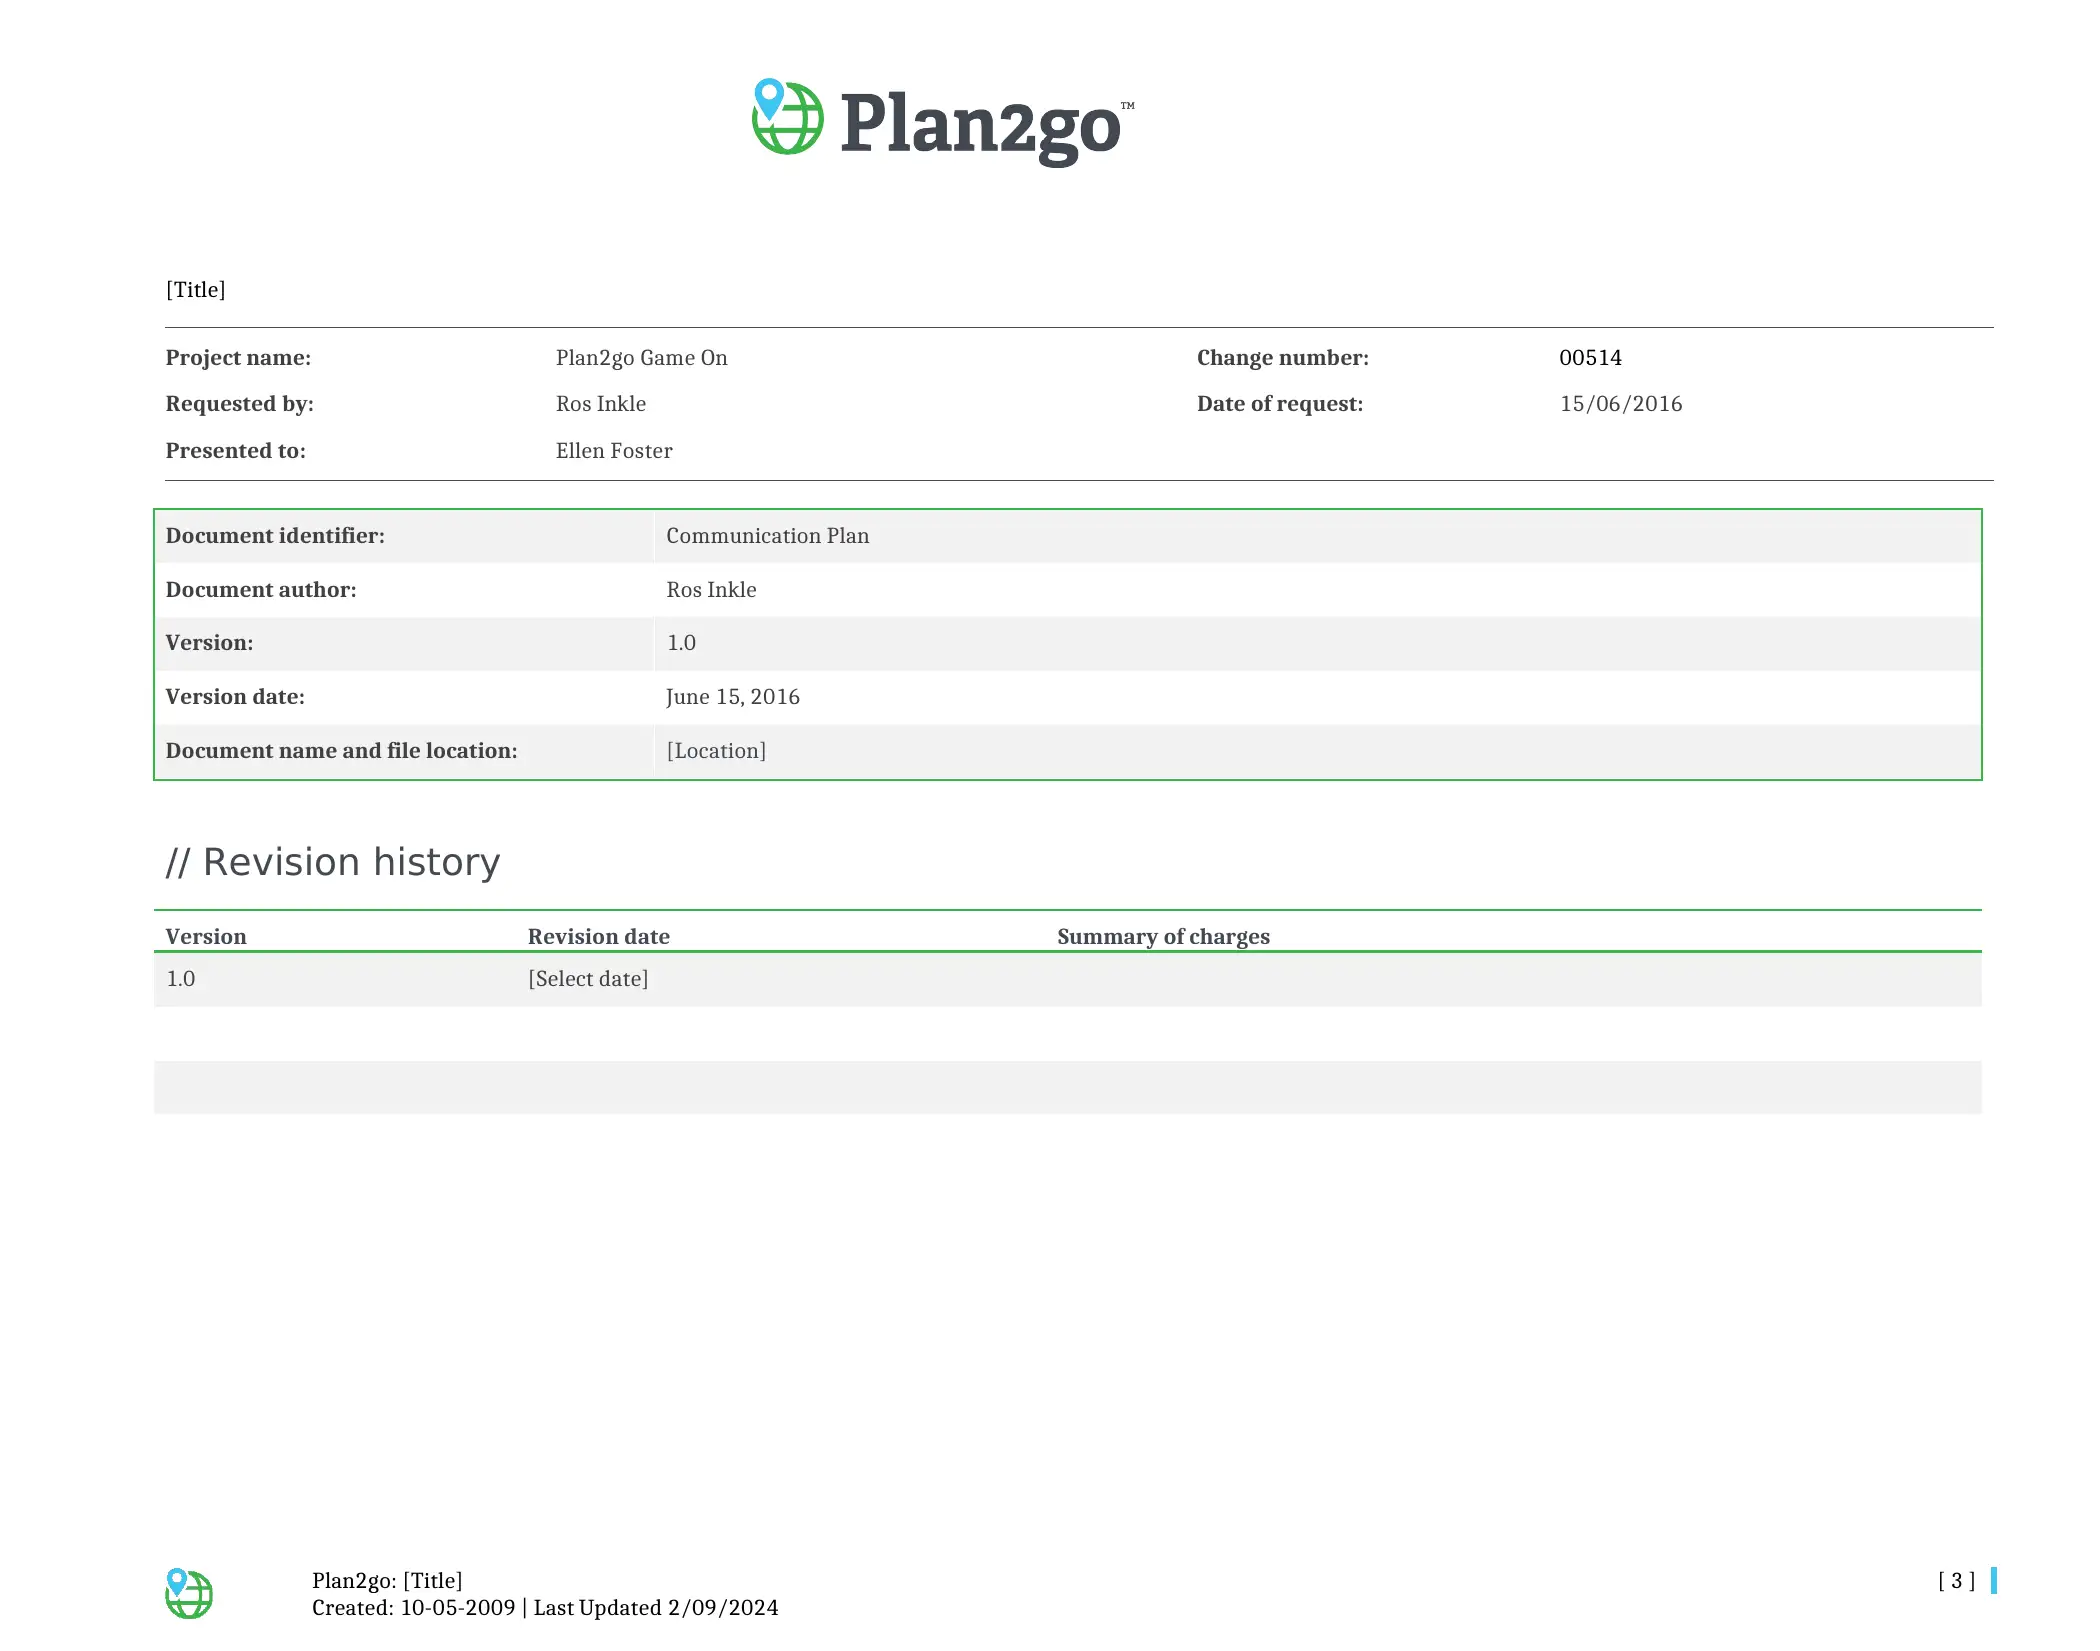Click 'Ros Inkle' in the Document author row
Image resolution: width=2100 pixels, height=1651 pixels.
click(x=711, y=590)
